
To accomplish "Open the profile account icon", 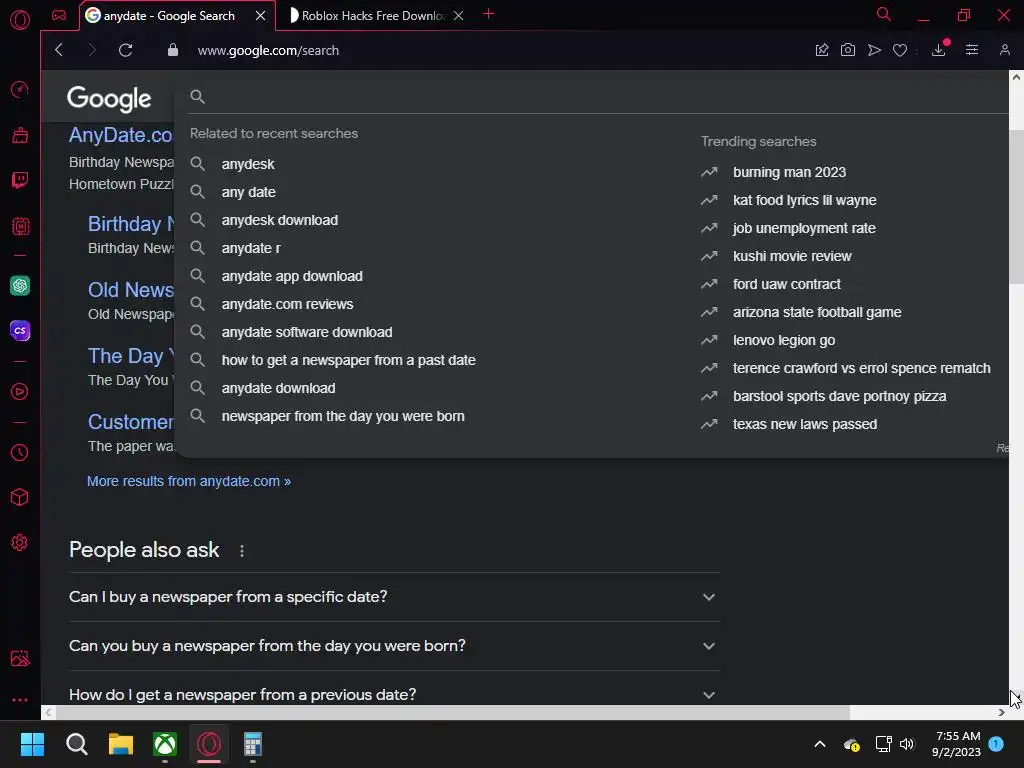I will (x=1004, y=50).
